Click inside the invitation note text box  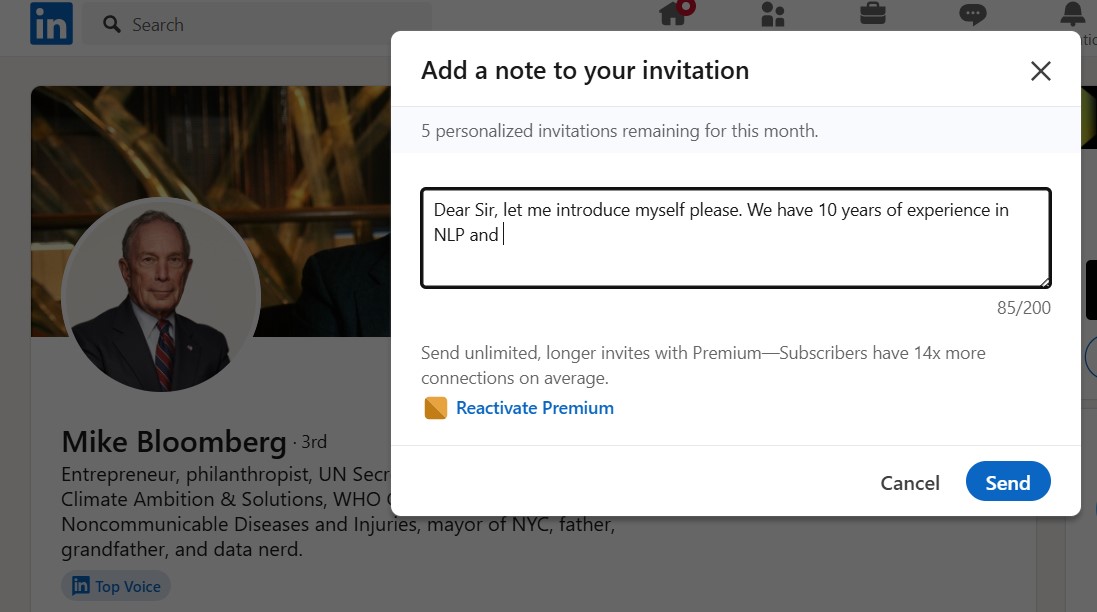736,238
